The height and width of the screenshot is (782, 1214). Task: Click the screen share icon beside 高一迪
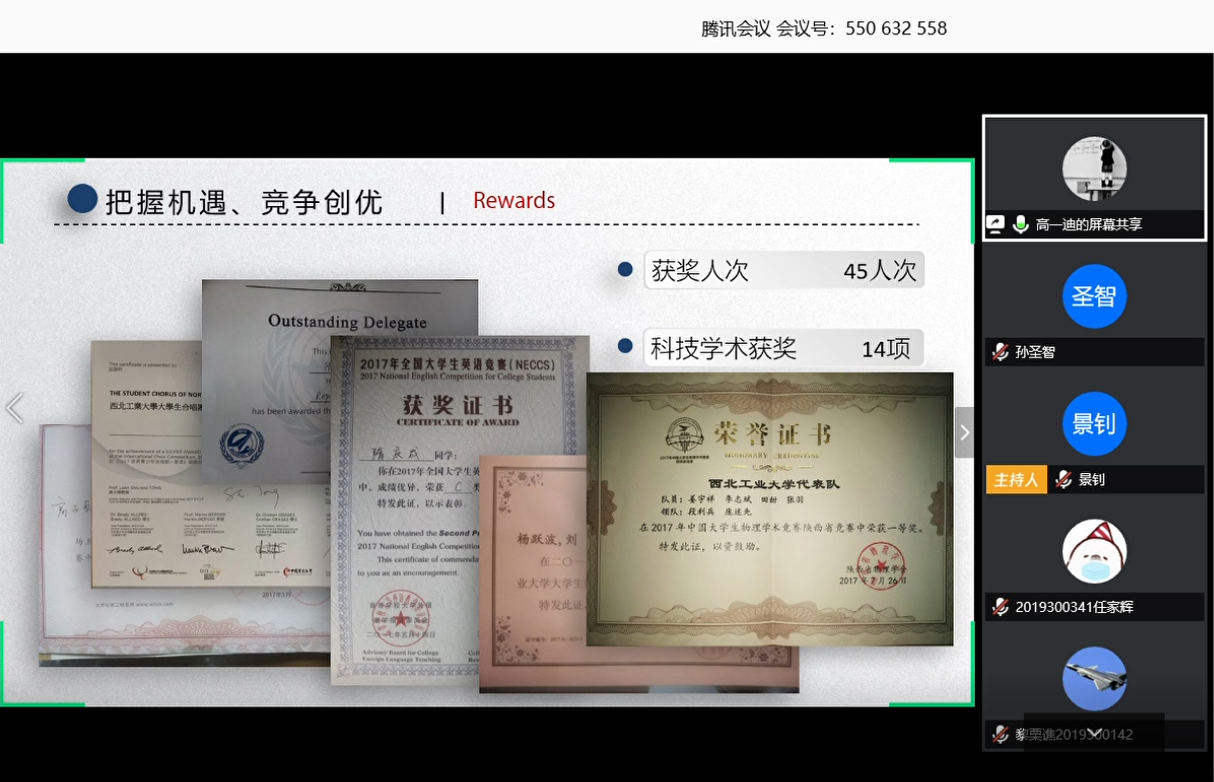click(996, 225)
